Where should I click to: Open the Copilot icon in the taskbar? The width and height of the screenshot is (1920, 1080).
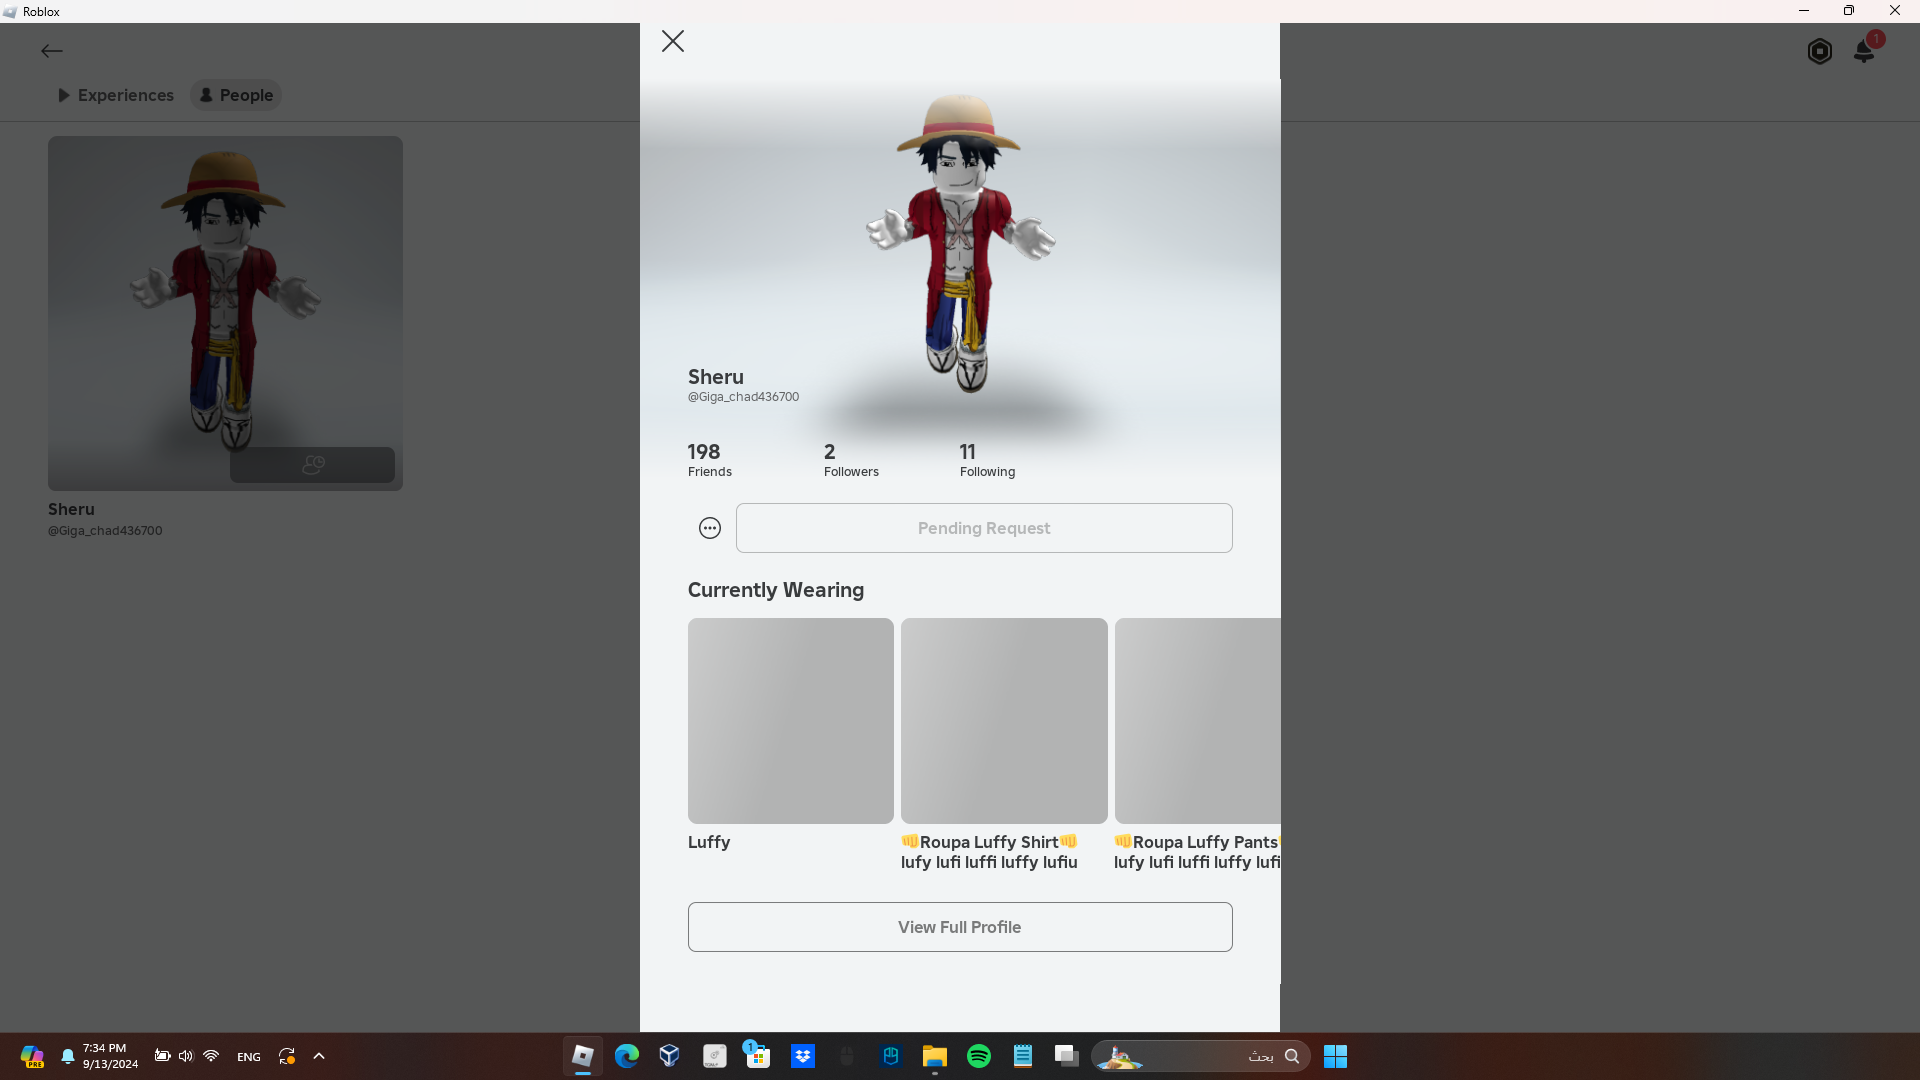pos(32,1056)
